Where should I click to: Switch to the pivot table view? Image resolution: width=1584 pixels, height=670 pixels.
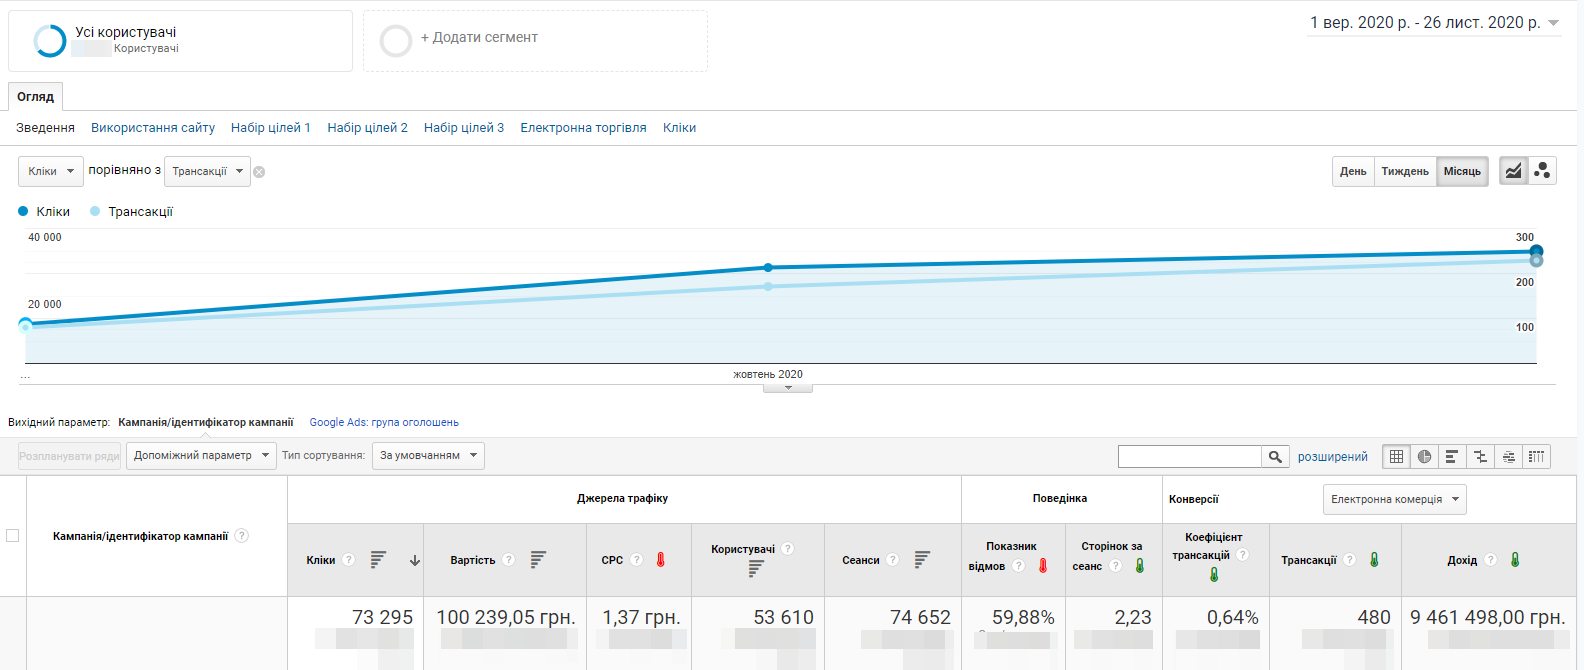coord(1536,457)
